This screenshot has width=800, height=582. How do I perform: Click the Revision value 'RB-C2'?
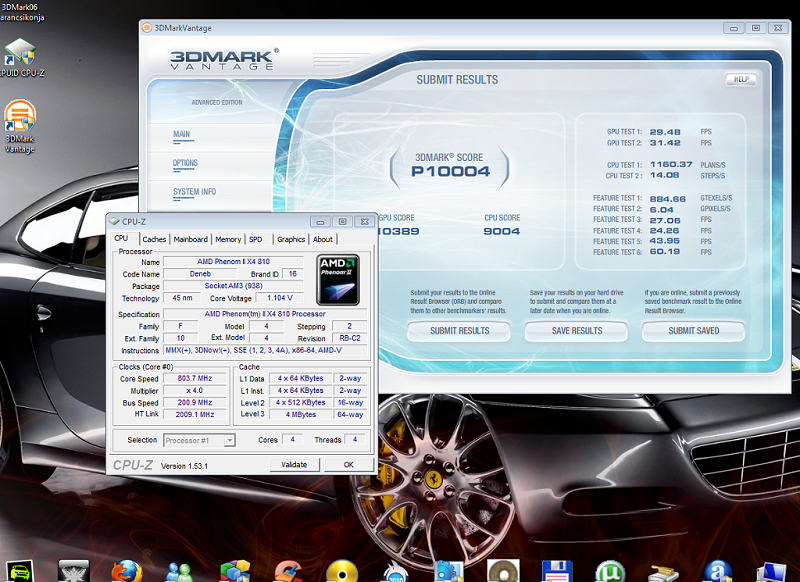pyautogui.click(x=349, y=338)
